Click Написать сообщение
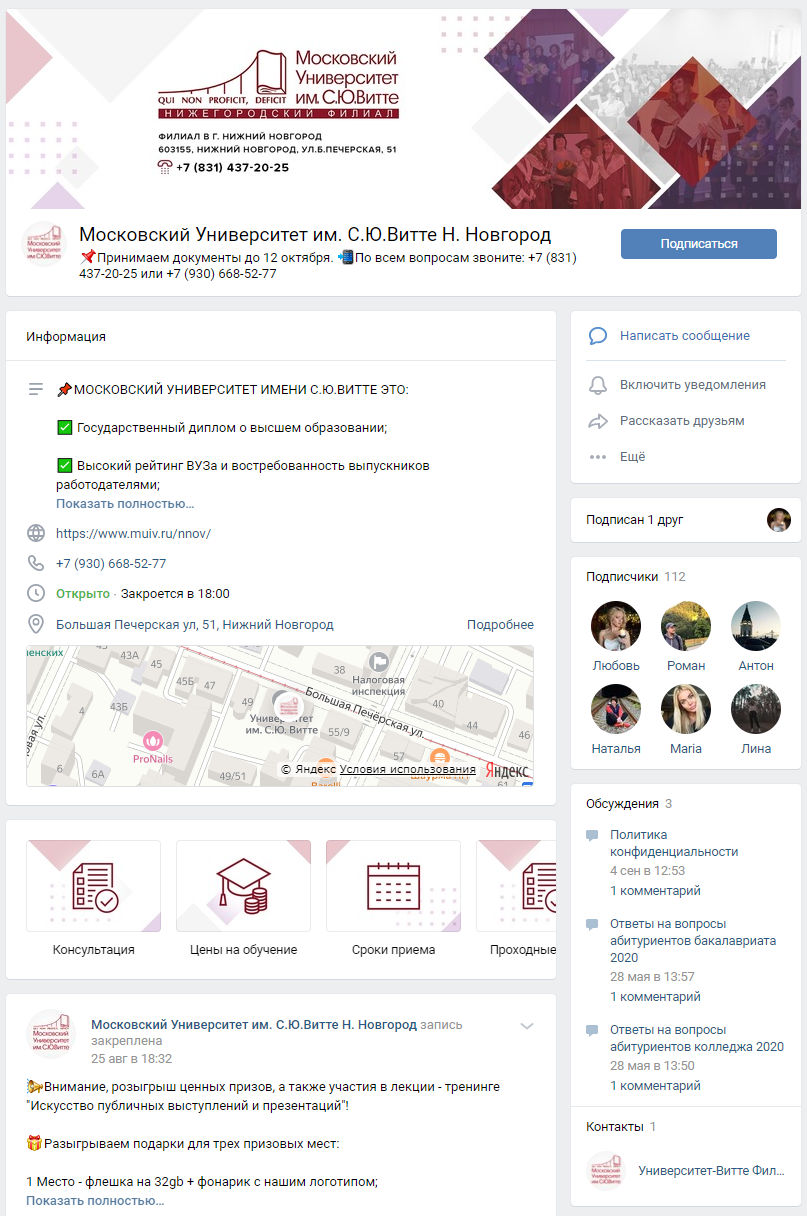This screenshot has width=807, height=1216. coord(685,336)
